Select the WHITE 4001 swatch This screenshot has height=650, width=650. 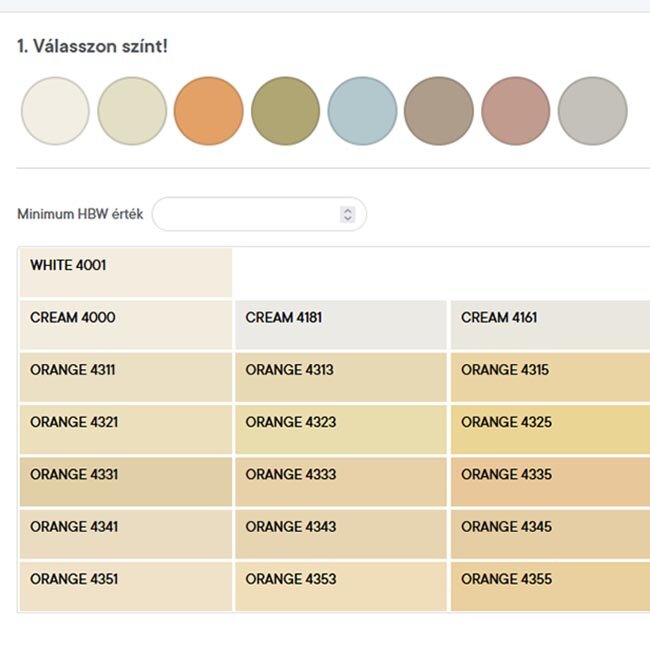tap(126, 273)
